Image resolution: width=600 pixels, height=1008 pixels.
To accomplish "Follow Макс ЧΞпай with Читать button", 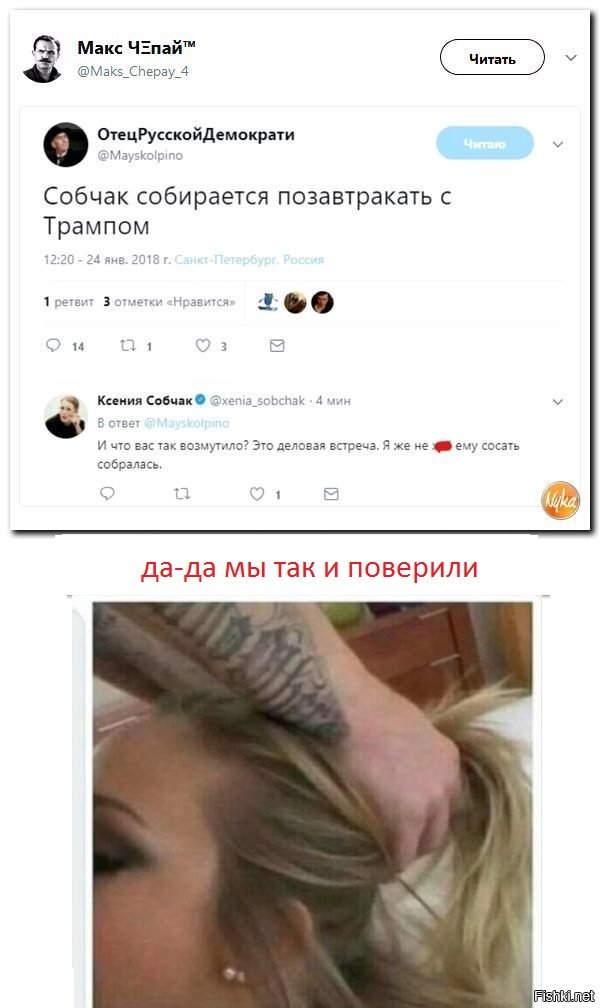I will [492, 58].
